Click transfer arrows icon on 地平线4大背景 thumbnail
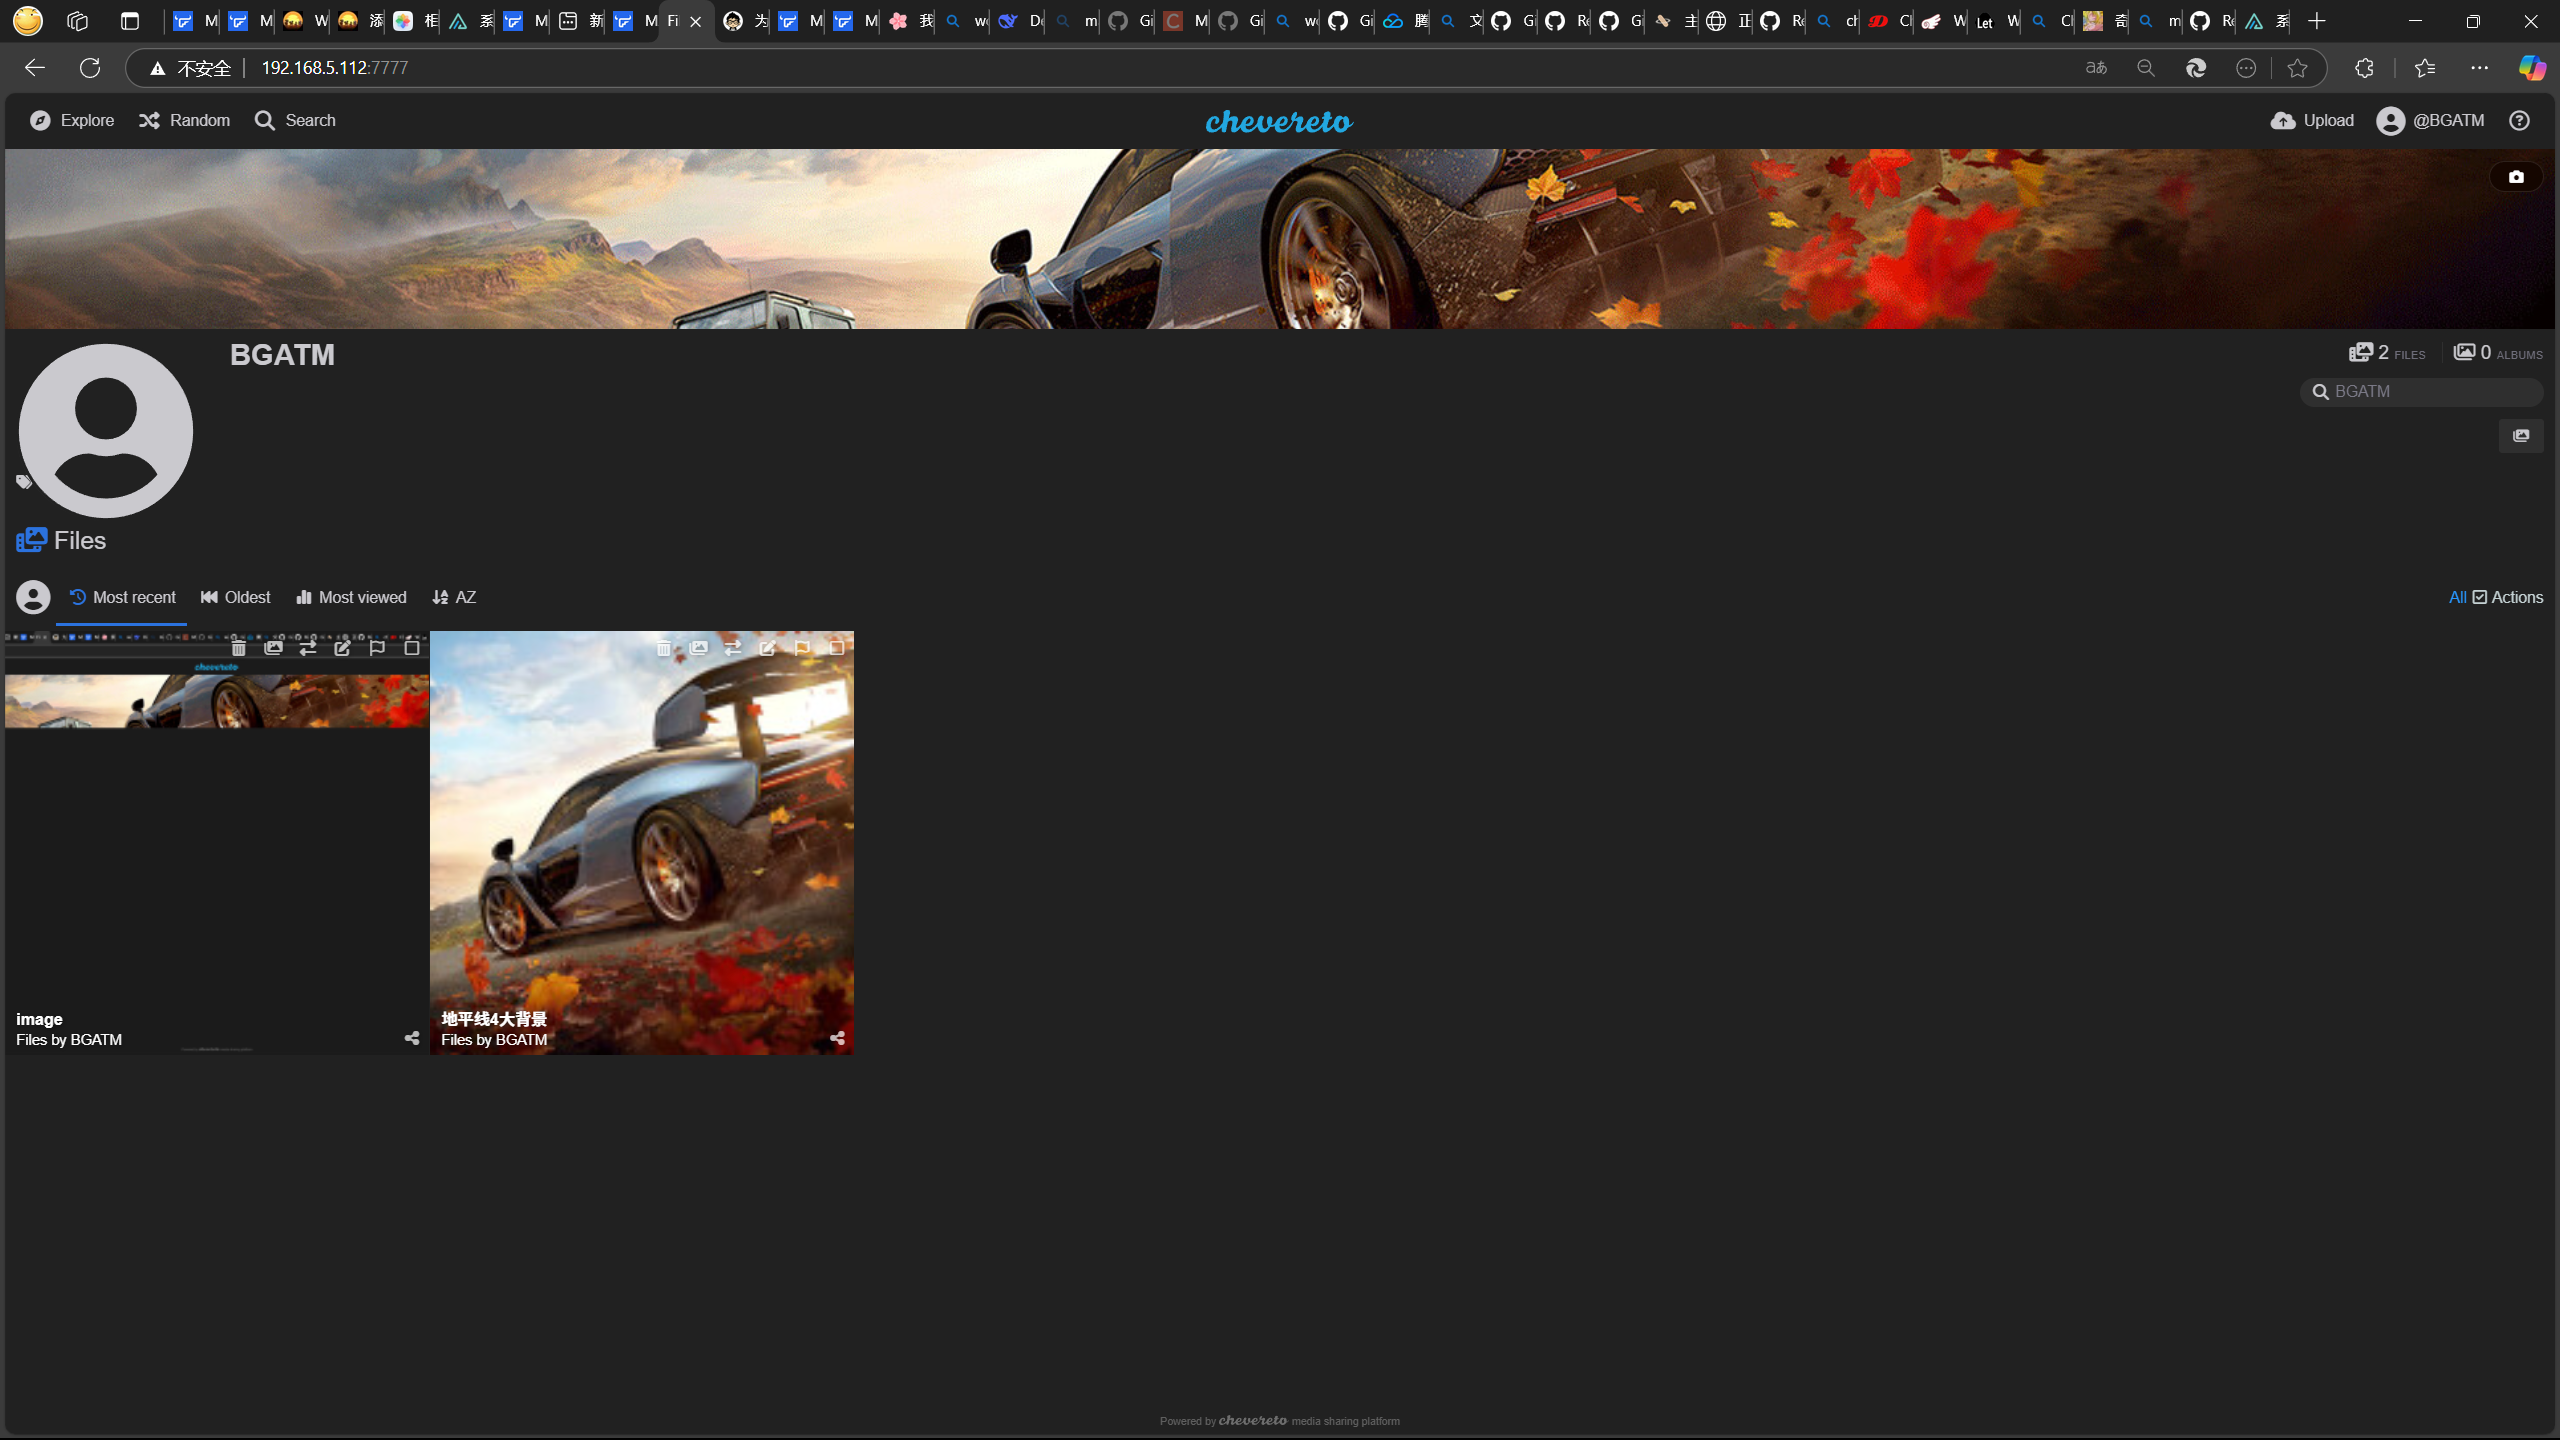The width and height of the screenshot is (2560, 1440). (733, 648)
